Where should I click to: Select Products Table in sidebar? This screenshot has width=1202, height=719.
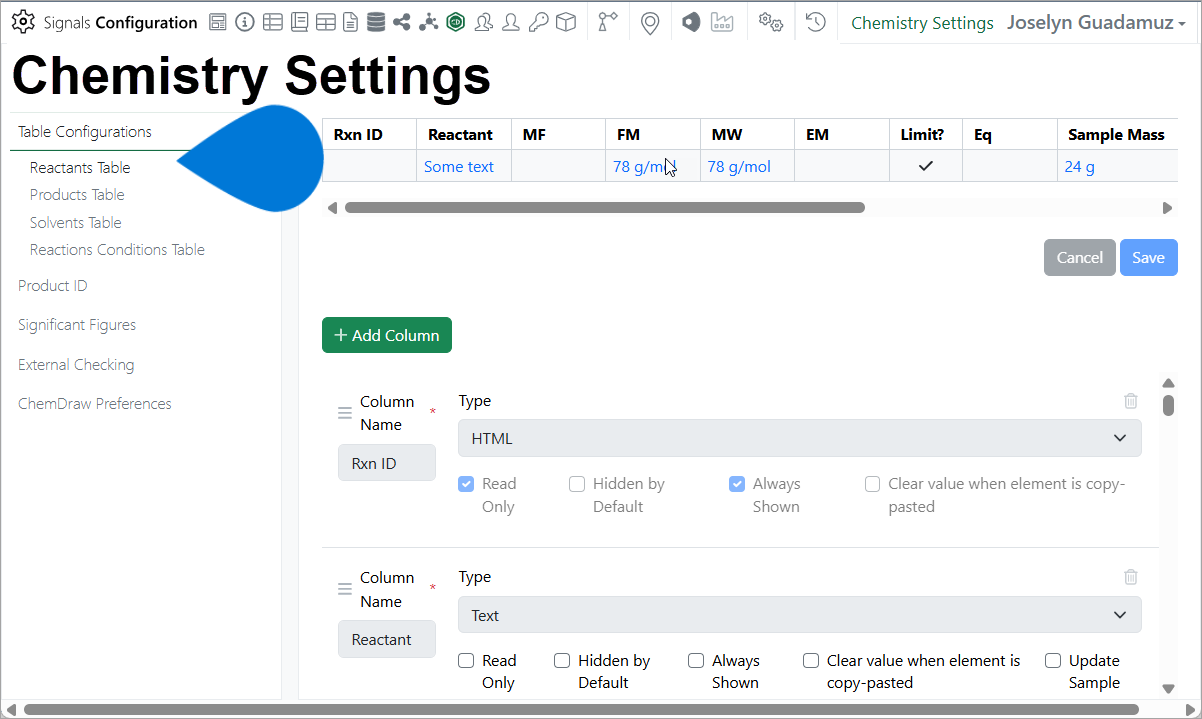pos(77,195)
